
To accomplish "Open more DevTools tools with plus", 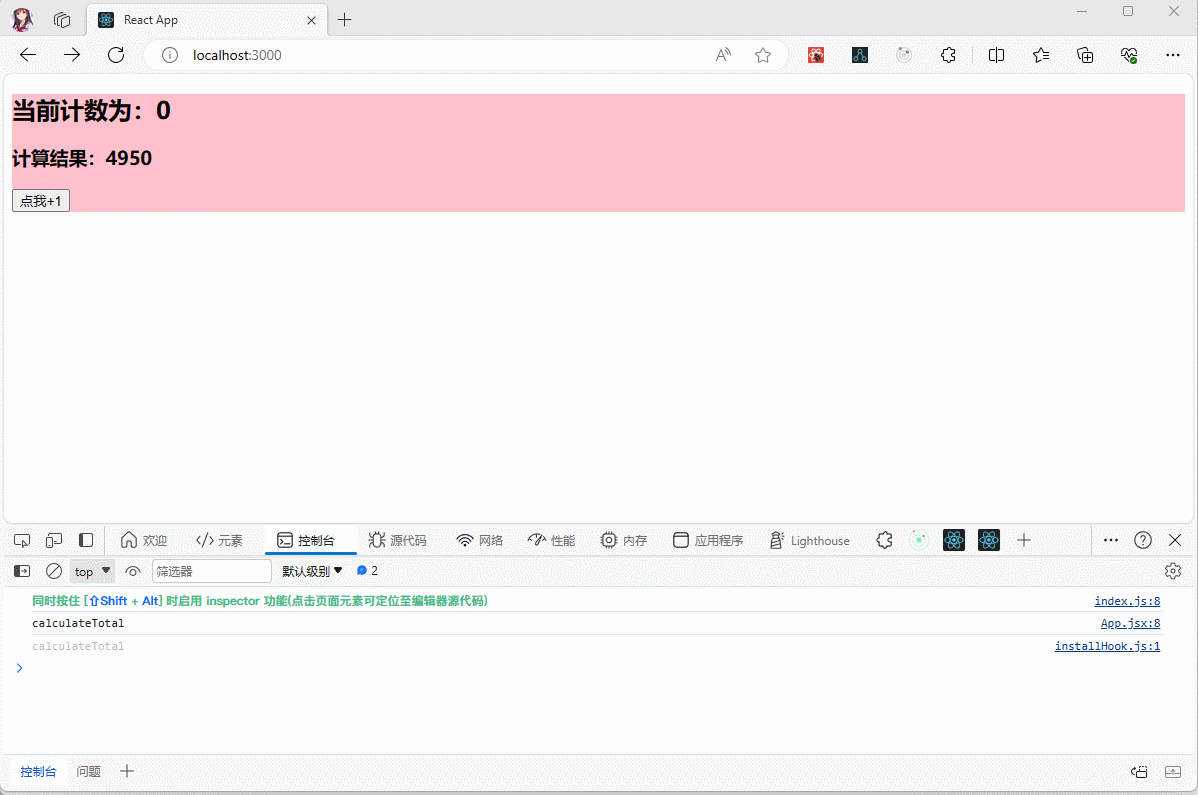I will [1023, 540].
